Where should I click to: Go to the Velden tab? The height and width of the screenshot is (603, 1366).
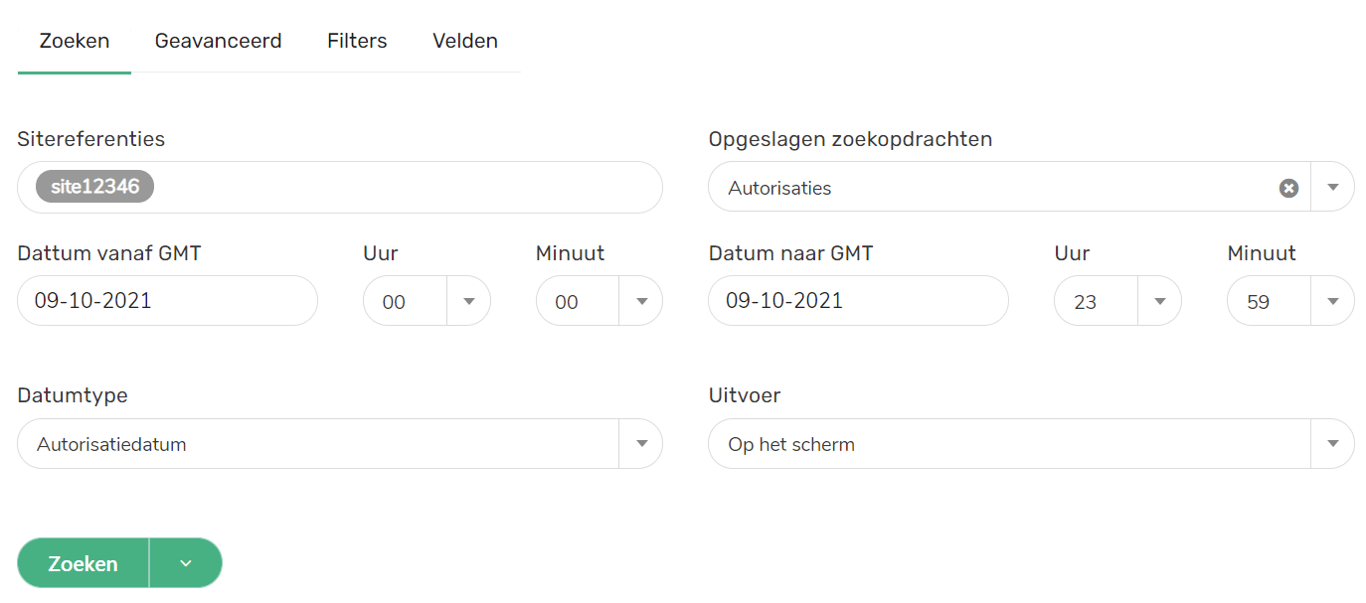point(465,41)
